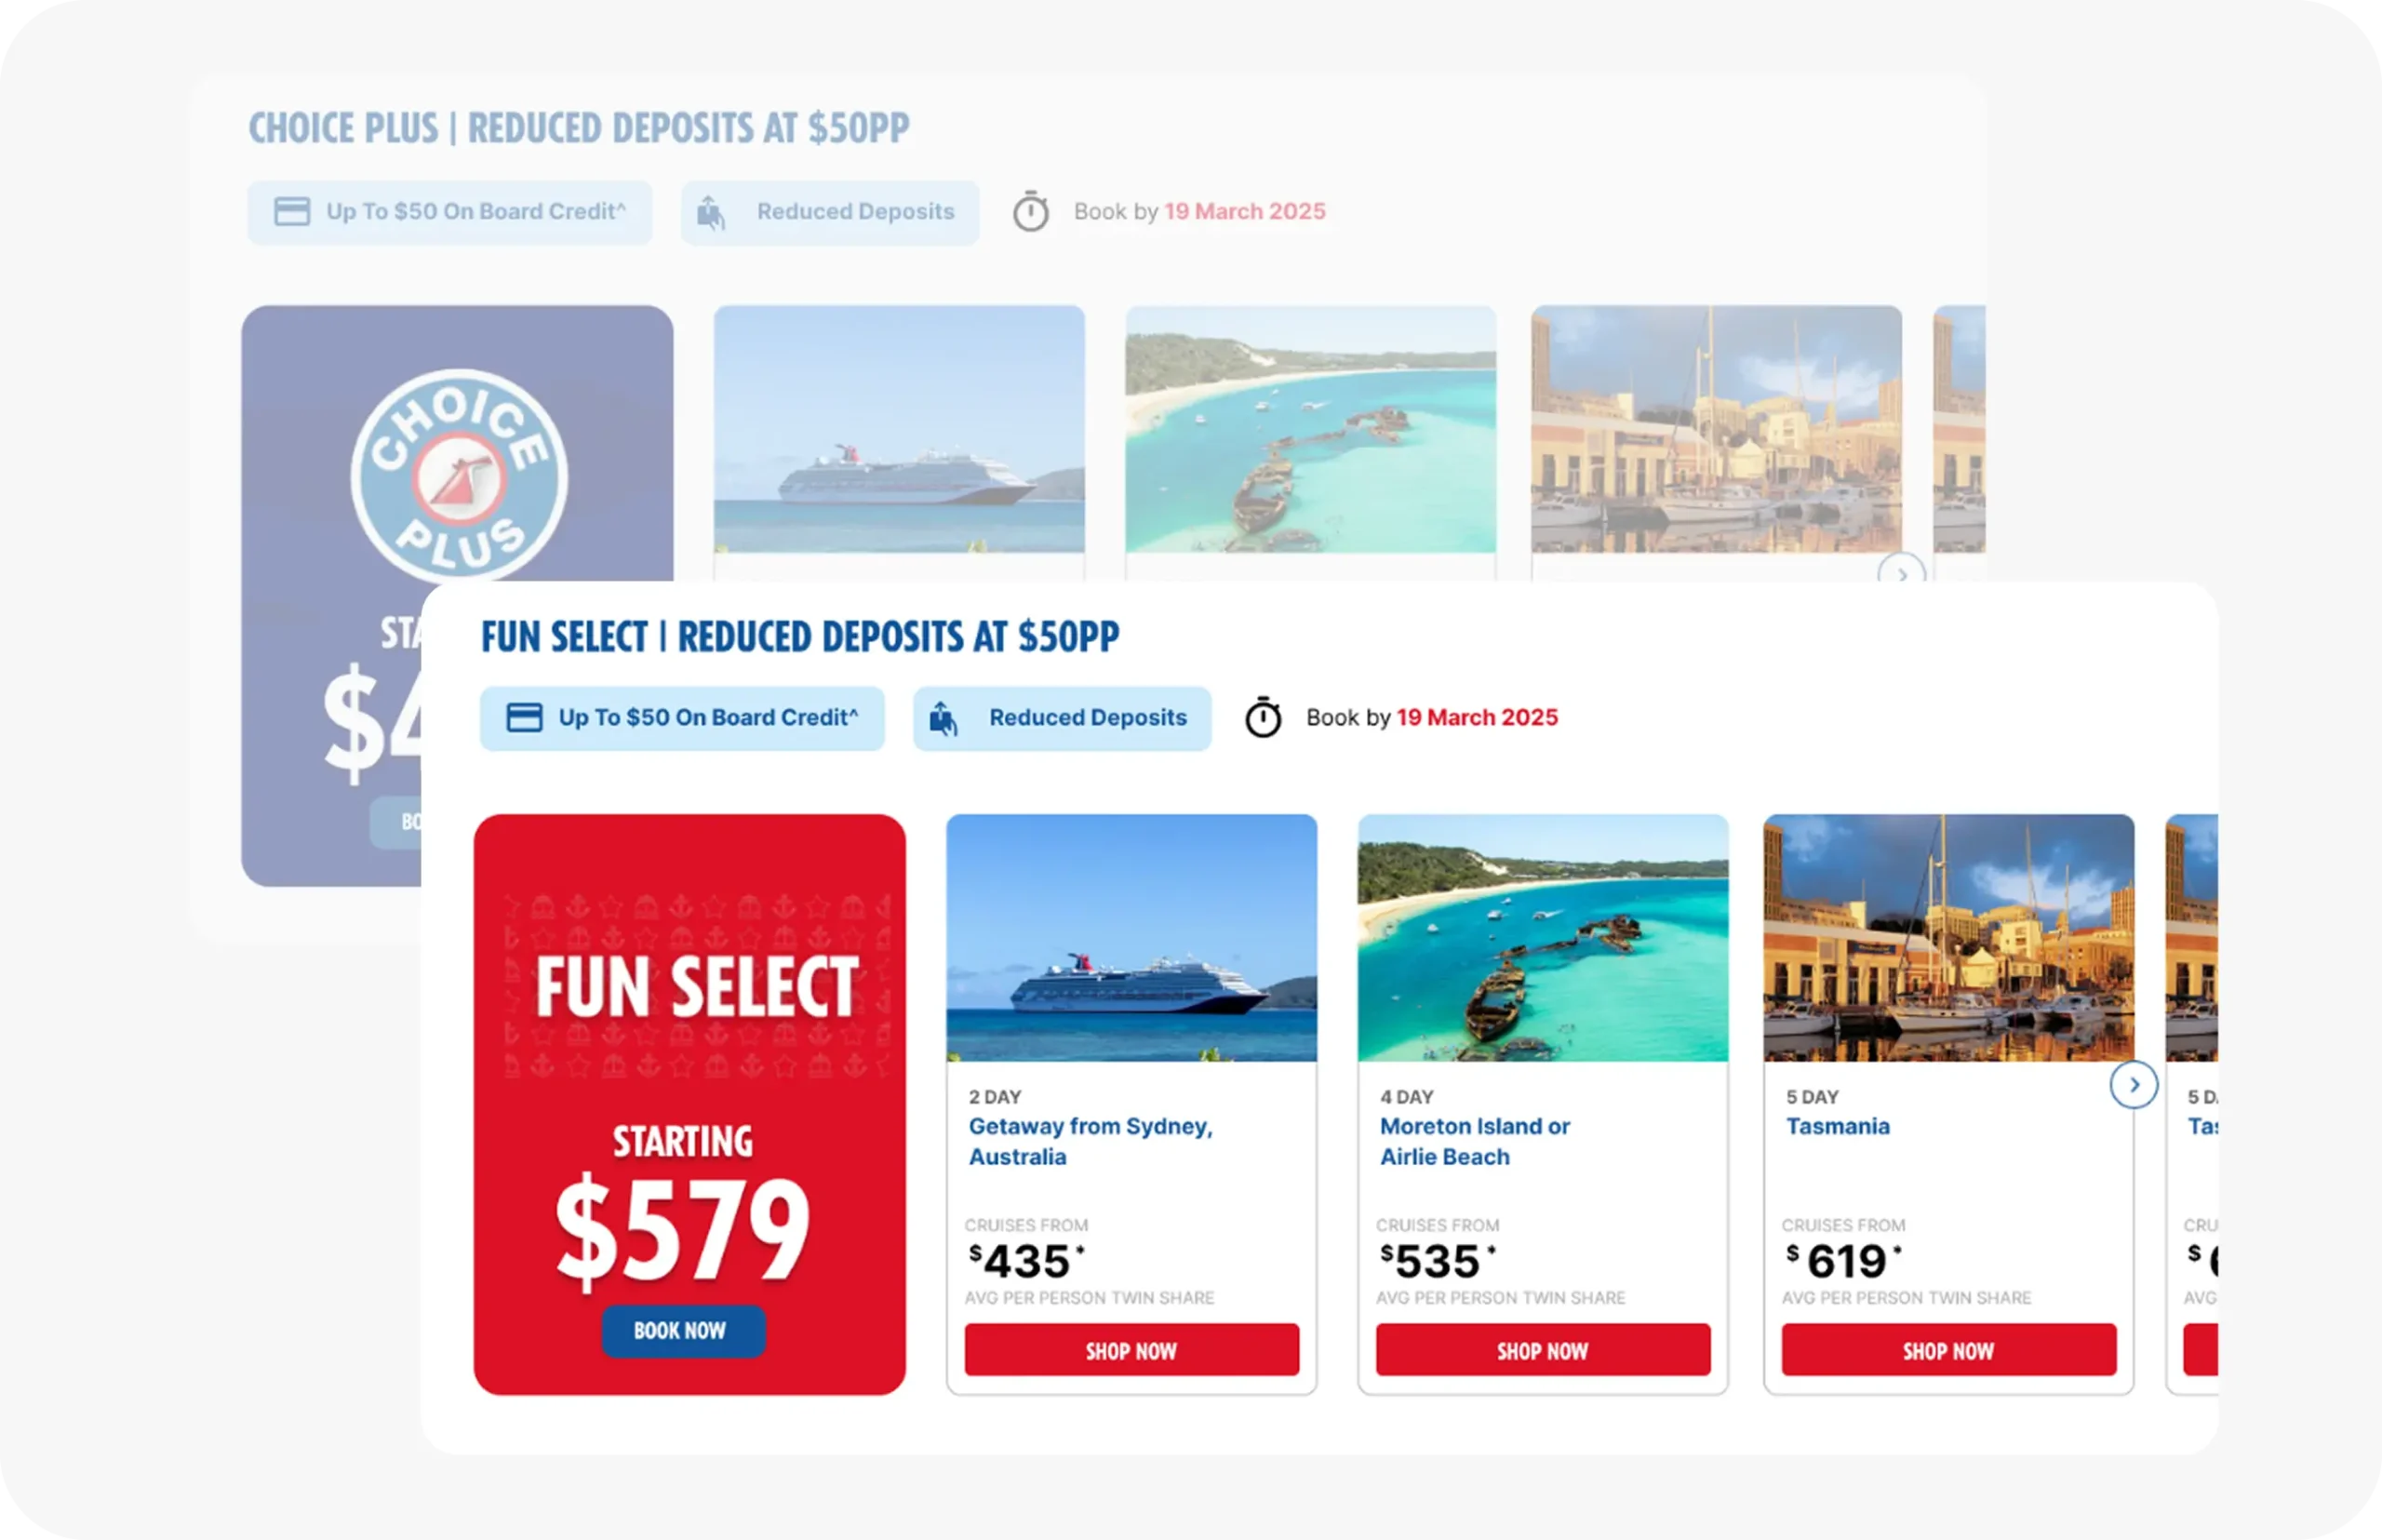This screenshot has height=1540, width=2382.
Task: Click the stopwatch icon beside Book by date
Action: [1263, 716]
